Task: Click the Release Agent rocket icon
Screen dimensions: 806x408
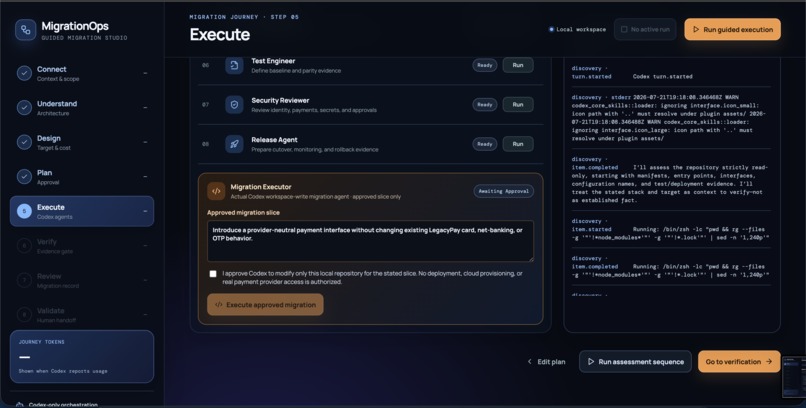Action: [x=234, y=144]
